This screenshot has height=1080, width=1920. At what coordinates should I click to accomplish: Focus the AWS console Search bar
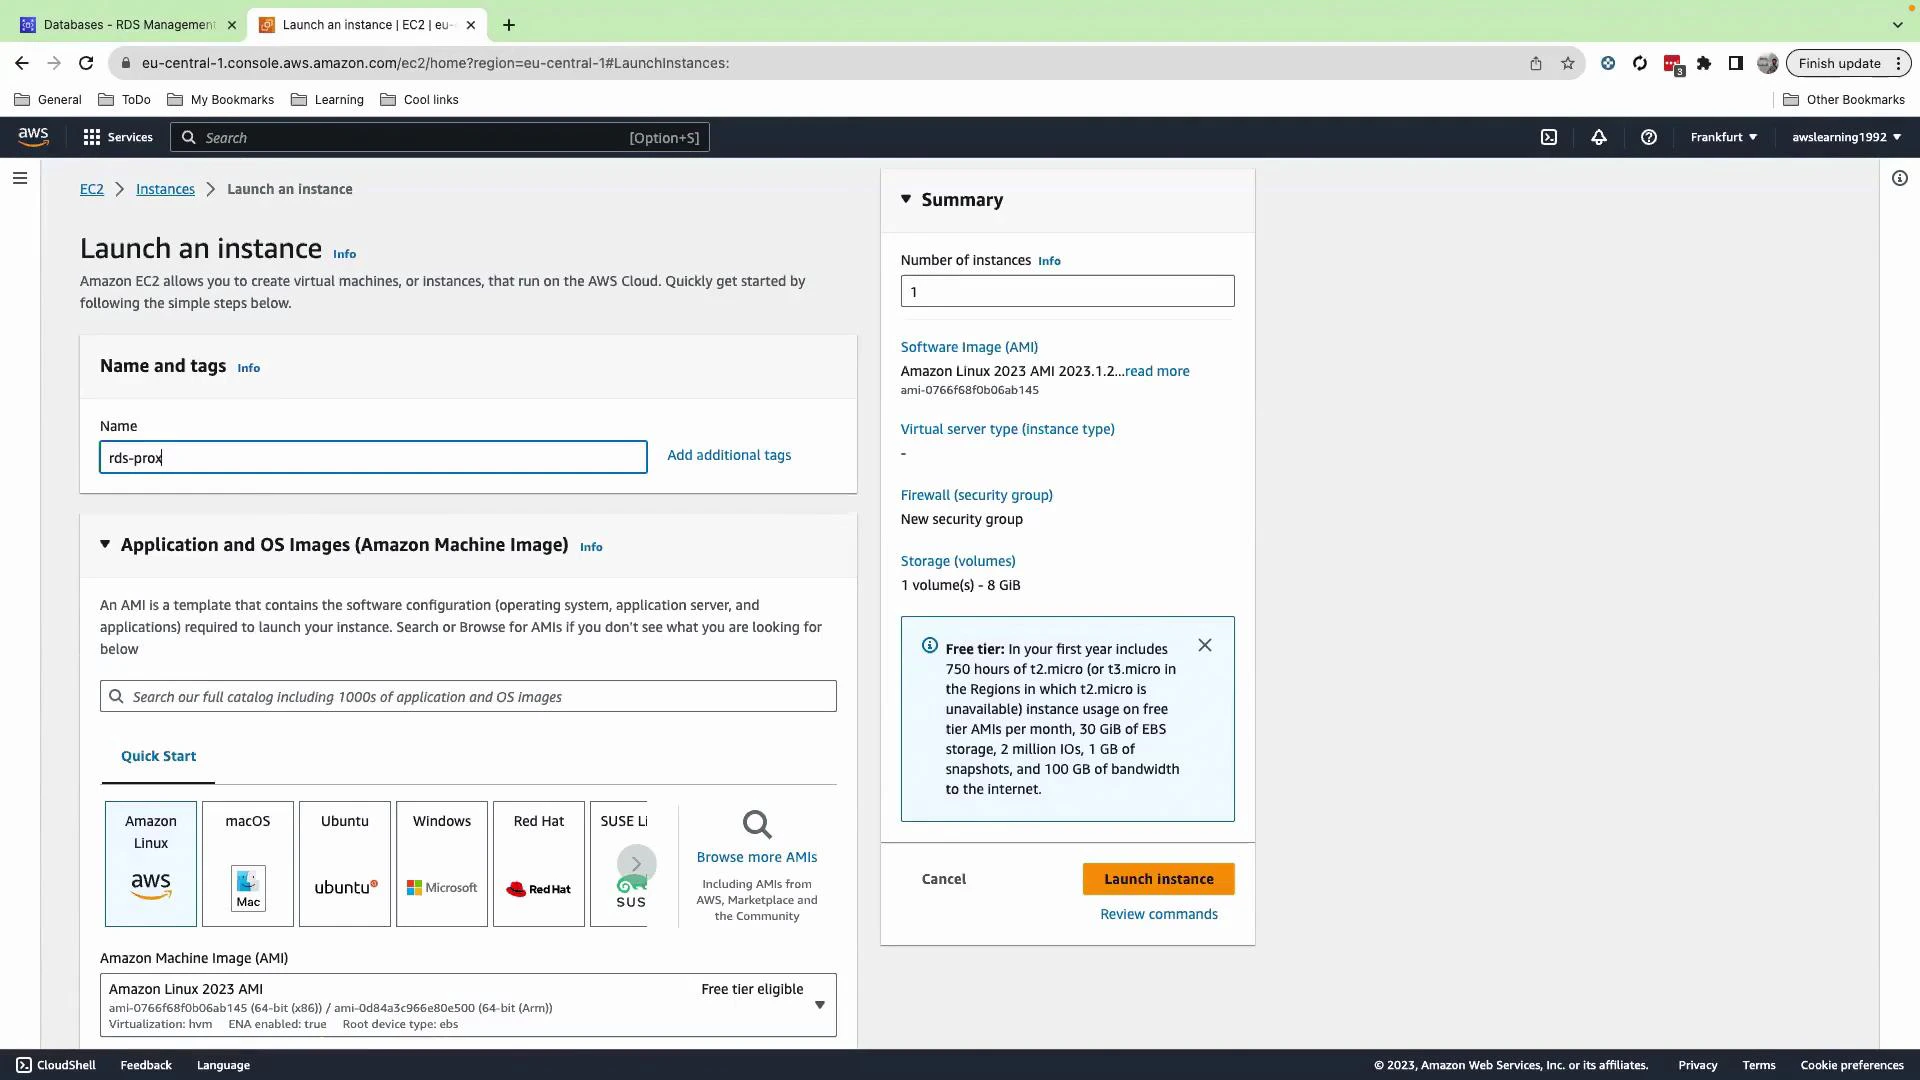[440, 137]
